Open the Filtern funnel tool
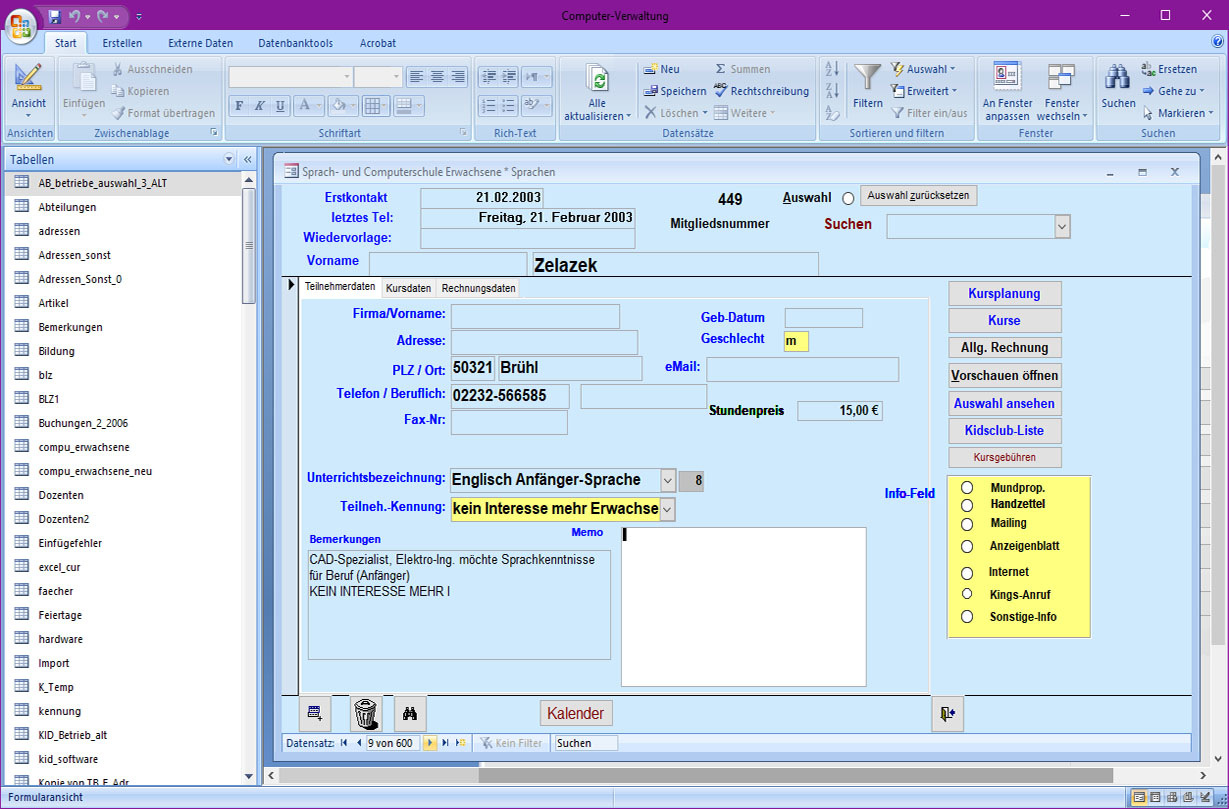 coord(868,87)
